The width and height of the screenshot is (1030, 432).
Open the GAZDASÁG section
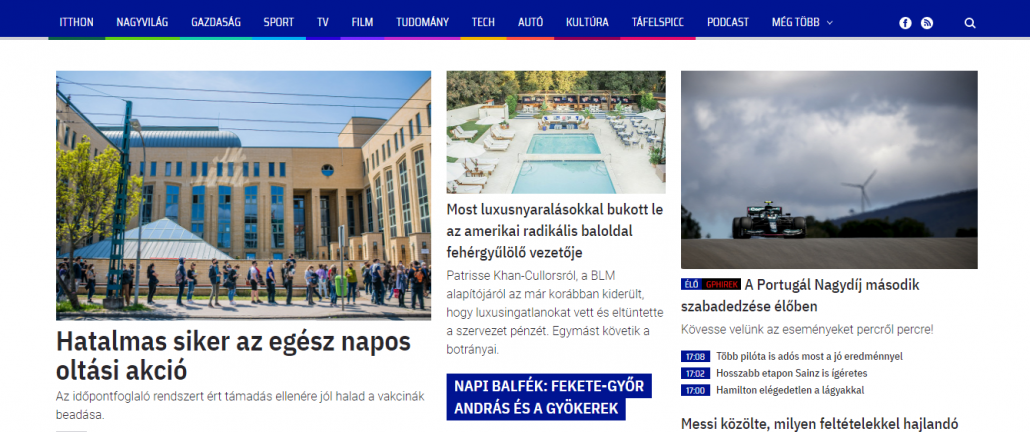216,22
